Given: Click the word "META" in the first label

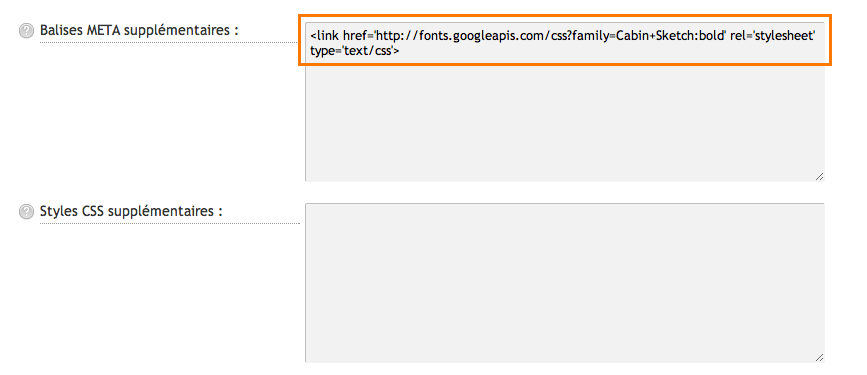Looking at the screenshot, I should pos(104,30).
